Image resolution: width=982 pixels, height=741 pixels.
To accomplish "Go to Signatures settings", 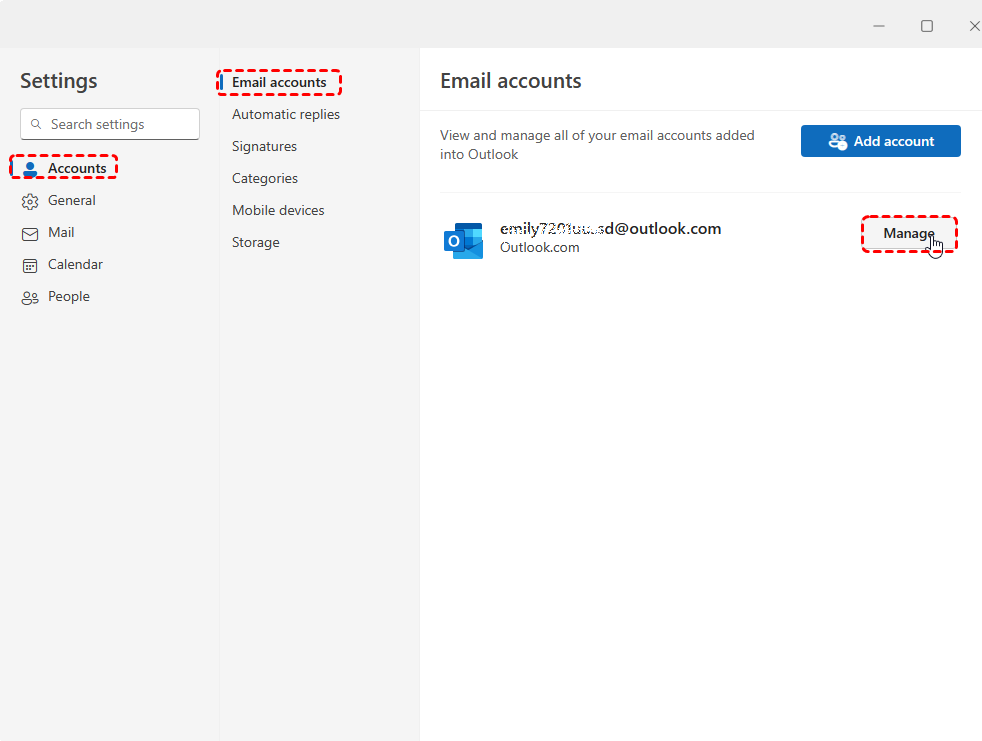I will [x=264, y=147].
